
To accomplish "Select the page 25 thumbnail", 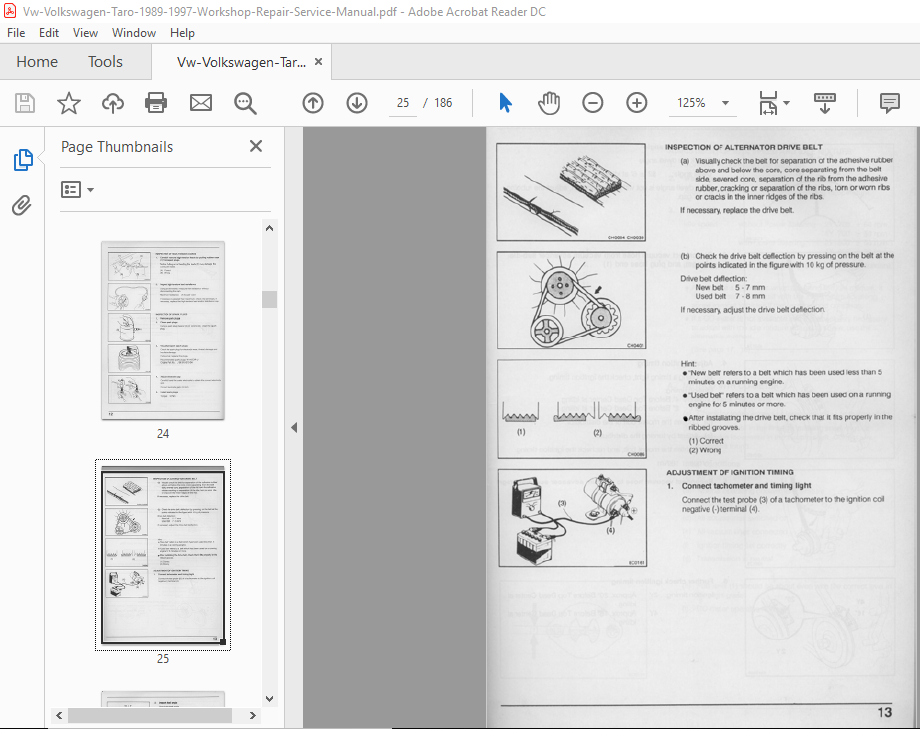I will [163, 555].
